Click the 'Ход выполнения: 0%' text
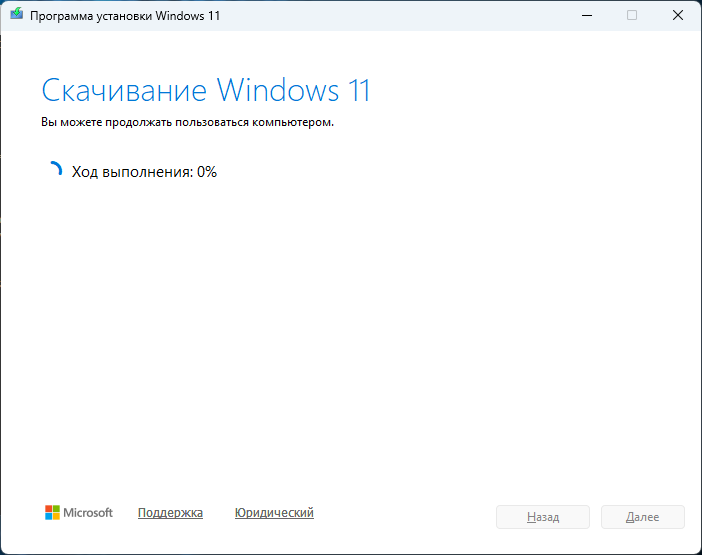Screen dimensions: 702x555 (144, 172)
